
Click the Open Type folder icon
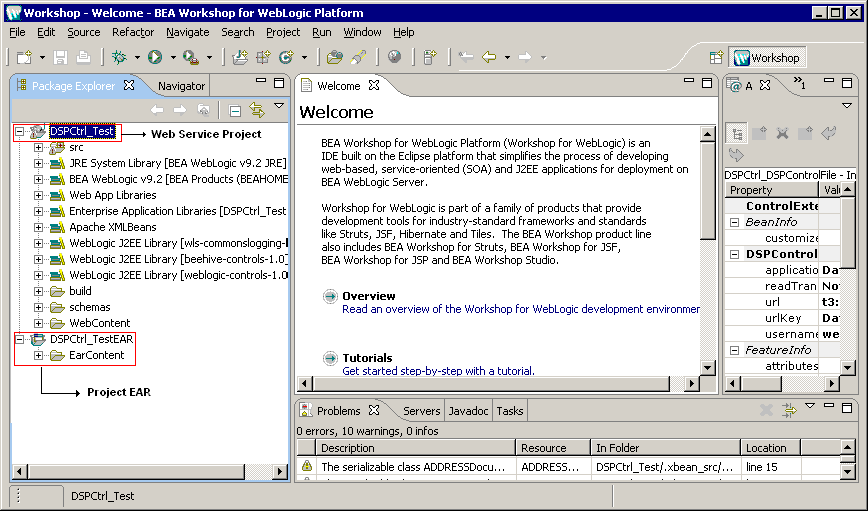pyautogui.click(x=334, y=57)
